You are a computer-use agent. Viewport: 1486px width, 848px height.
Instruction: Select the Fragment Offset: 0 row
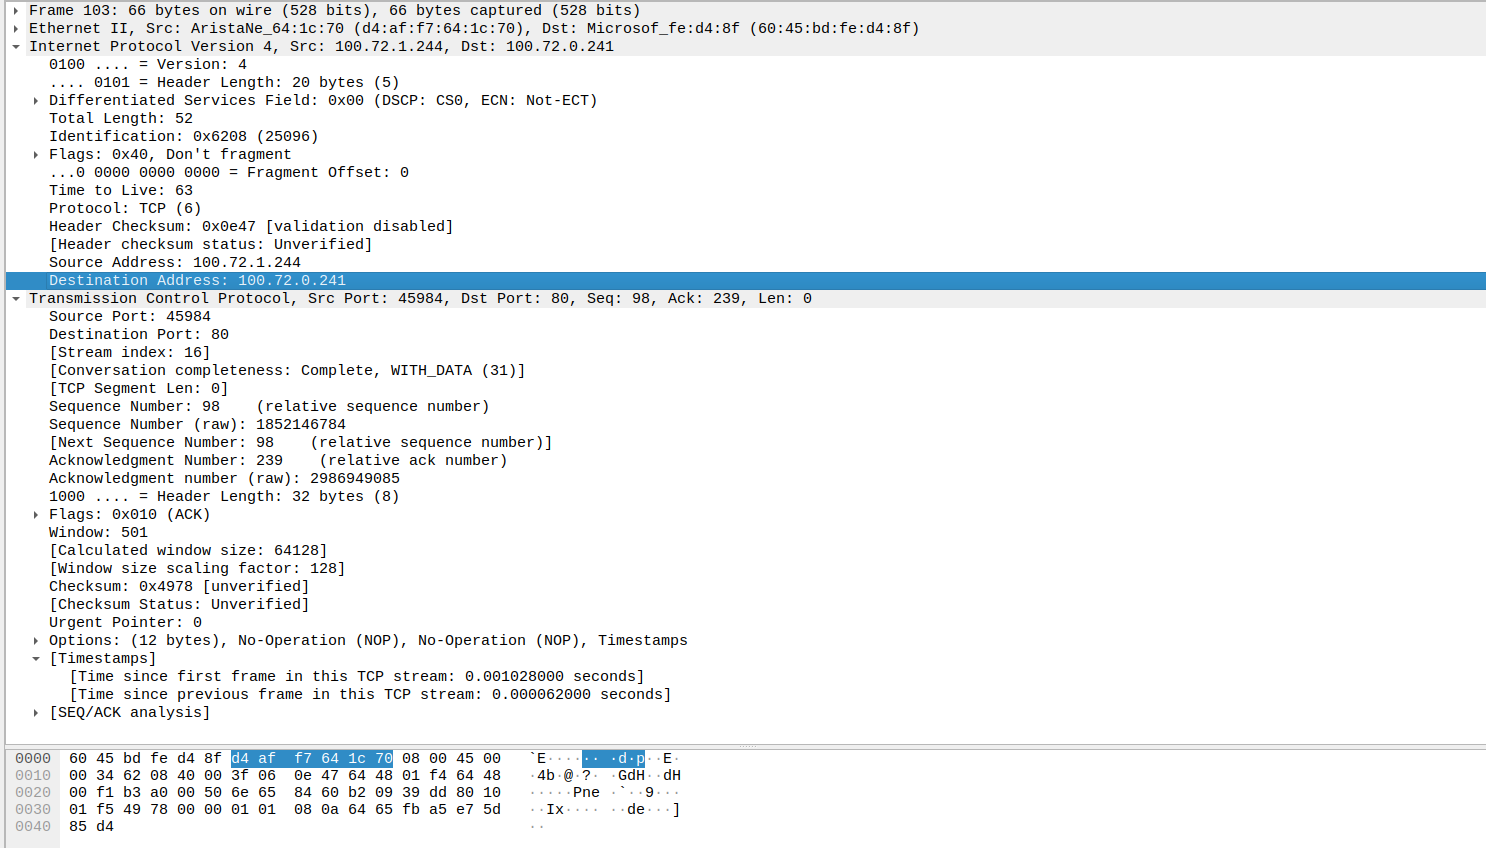[746, 172]
